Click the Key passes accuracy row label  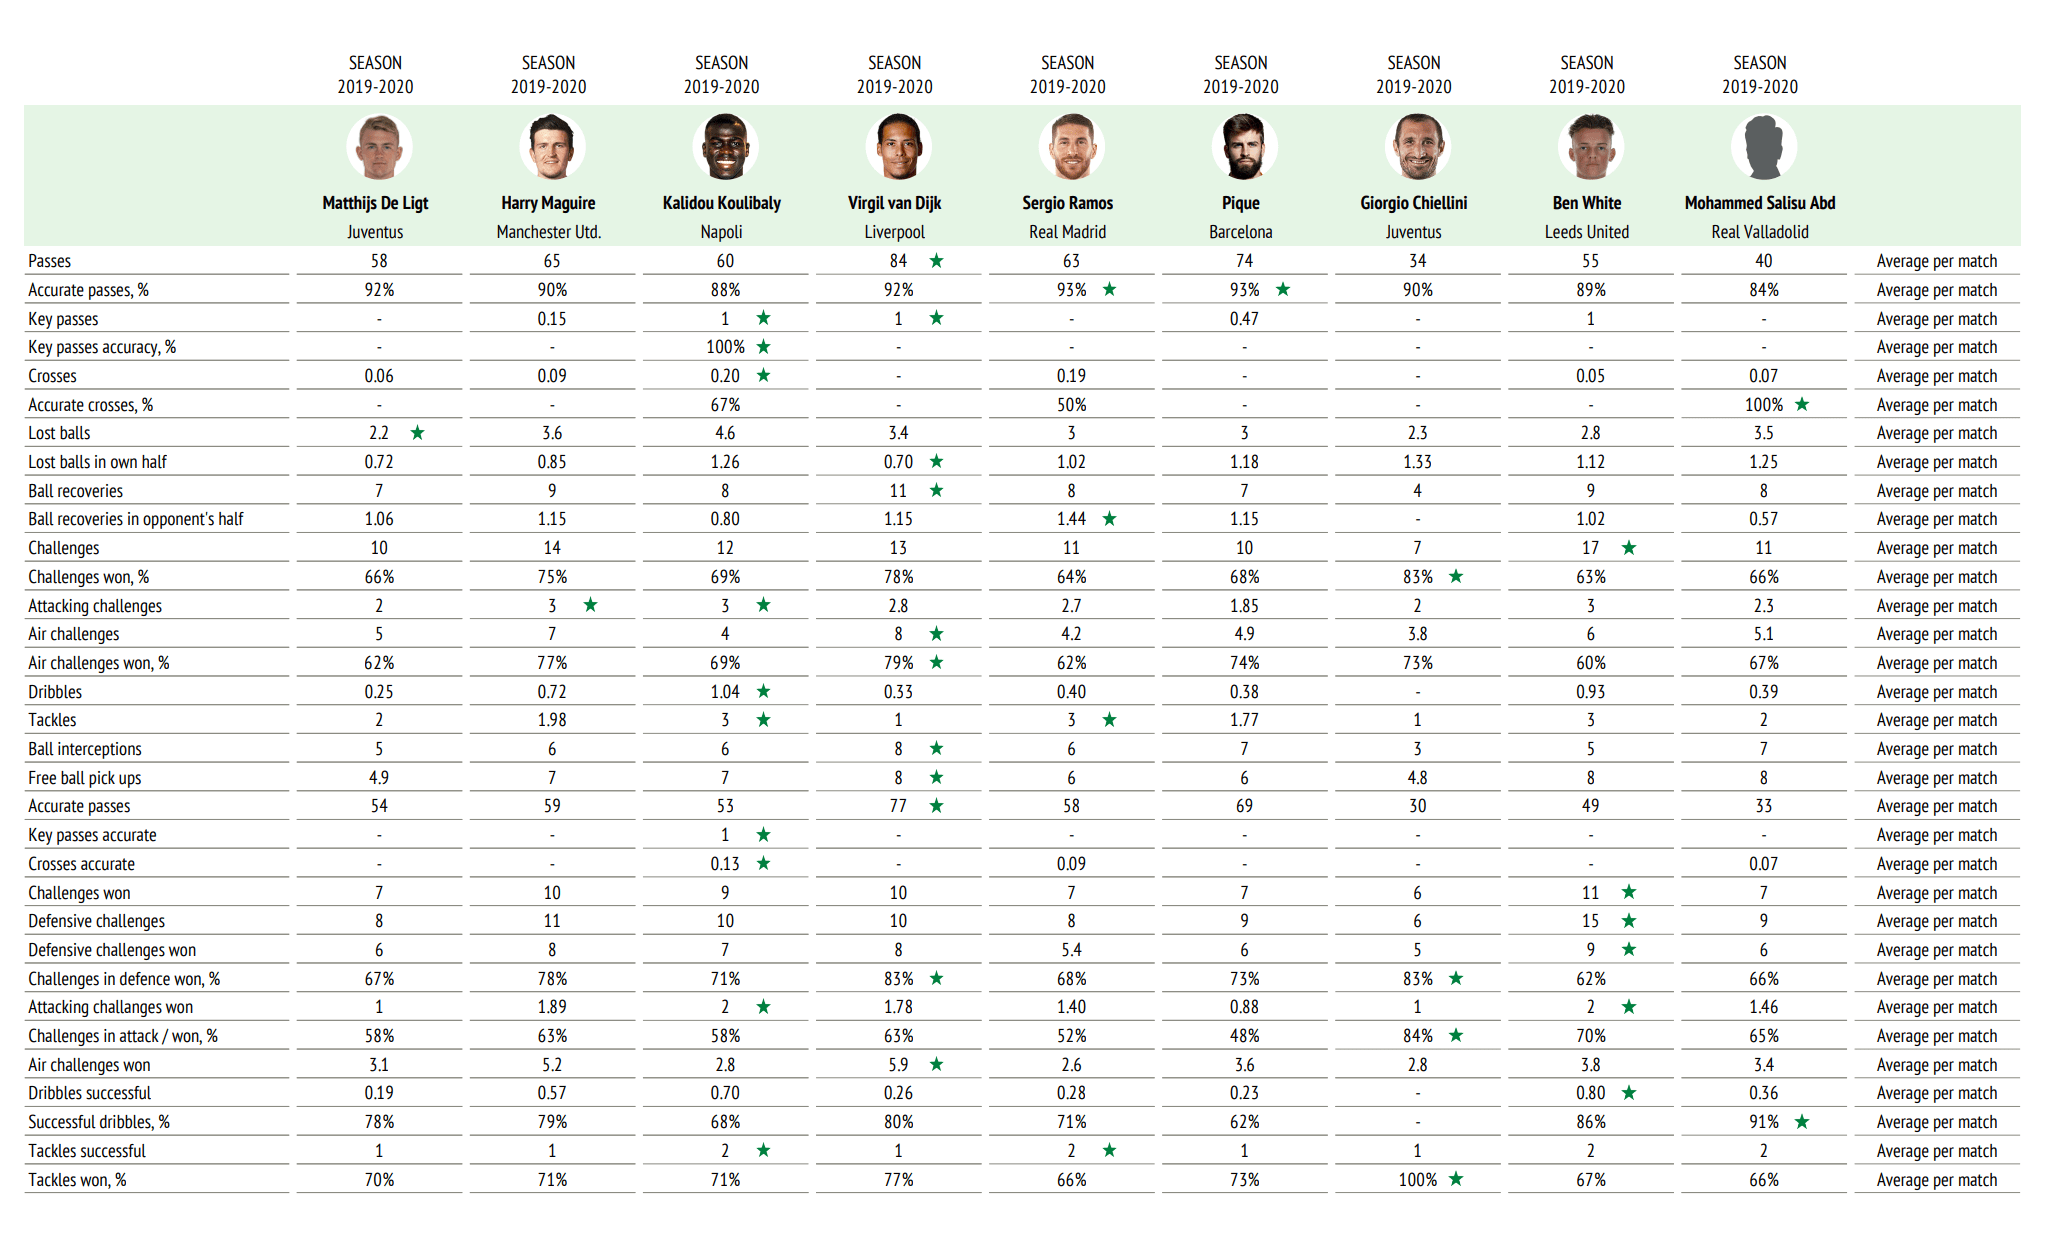coord(102,347)
